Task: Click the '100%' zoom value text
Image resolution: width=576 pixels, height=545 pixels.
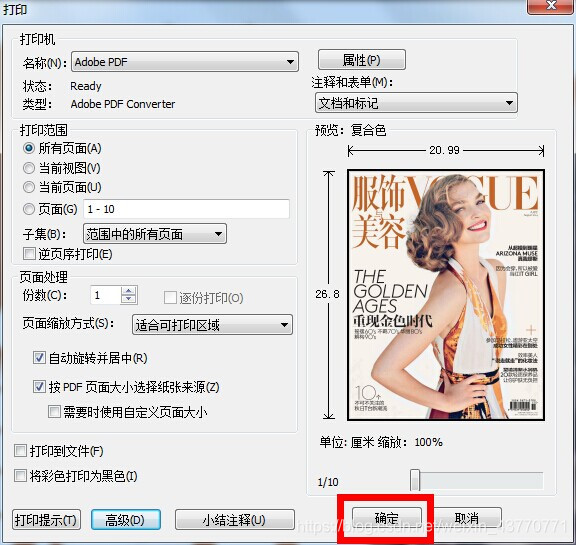Action: 428,442
